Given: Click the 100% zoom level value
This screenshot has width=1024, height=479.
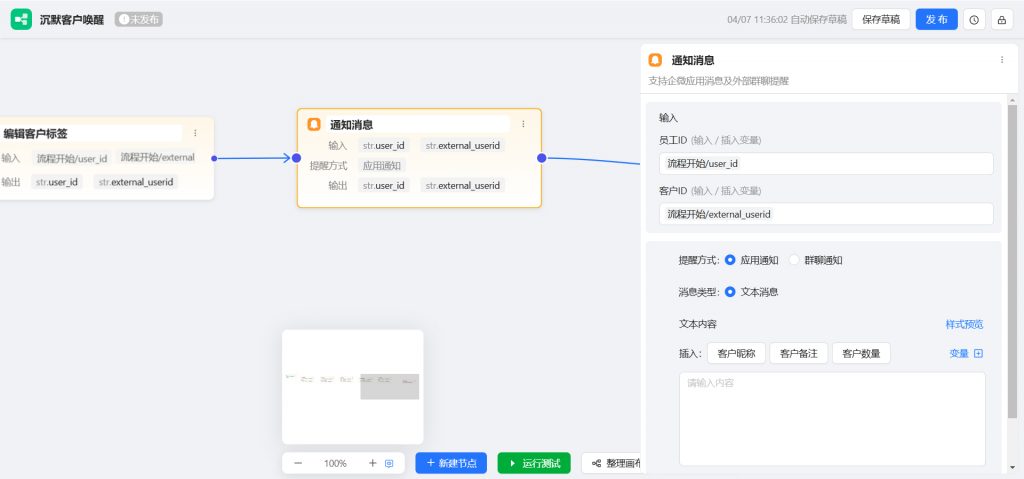Looking at the screenshot, I should point(335,463).
